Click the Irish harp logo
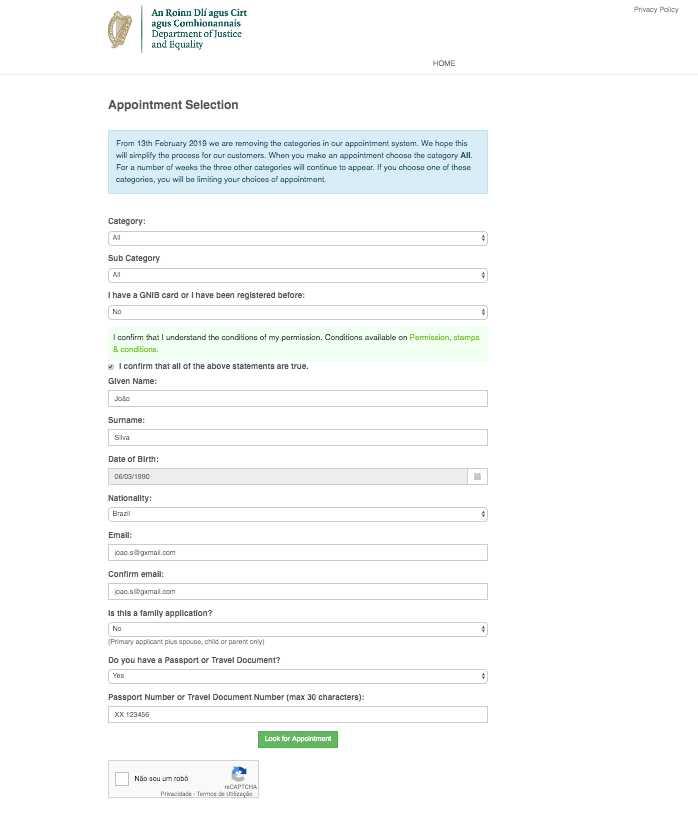 point(120,29)
